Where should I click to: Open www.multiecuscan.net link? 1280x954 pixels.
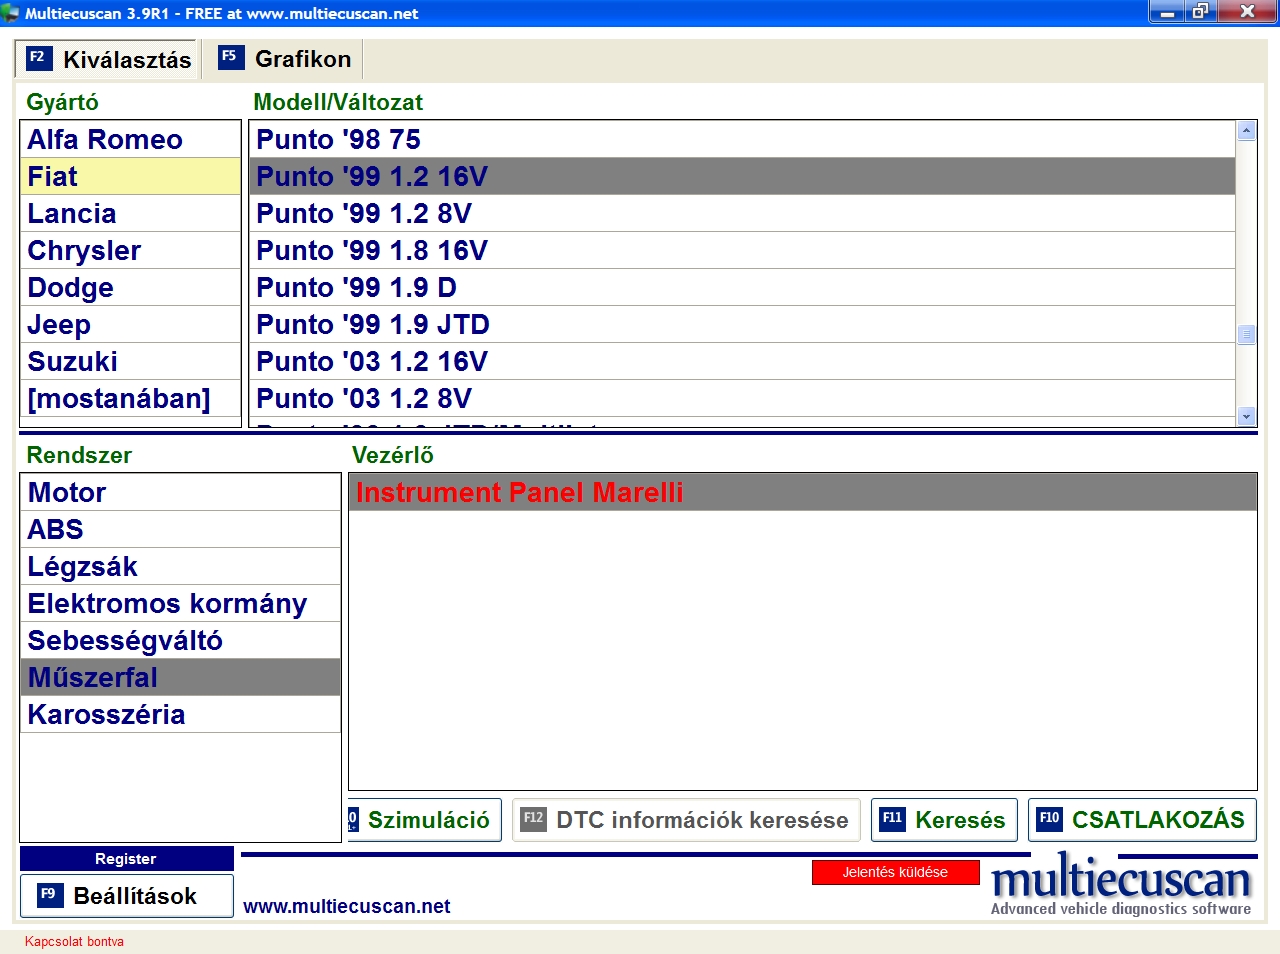346,906
